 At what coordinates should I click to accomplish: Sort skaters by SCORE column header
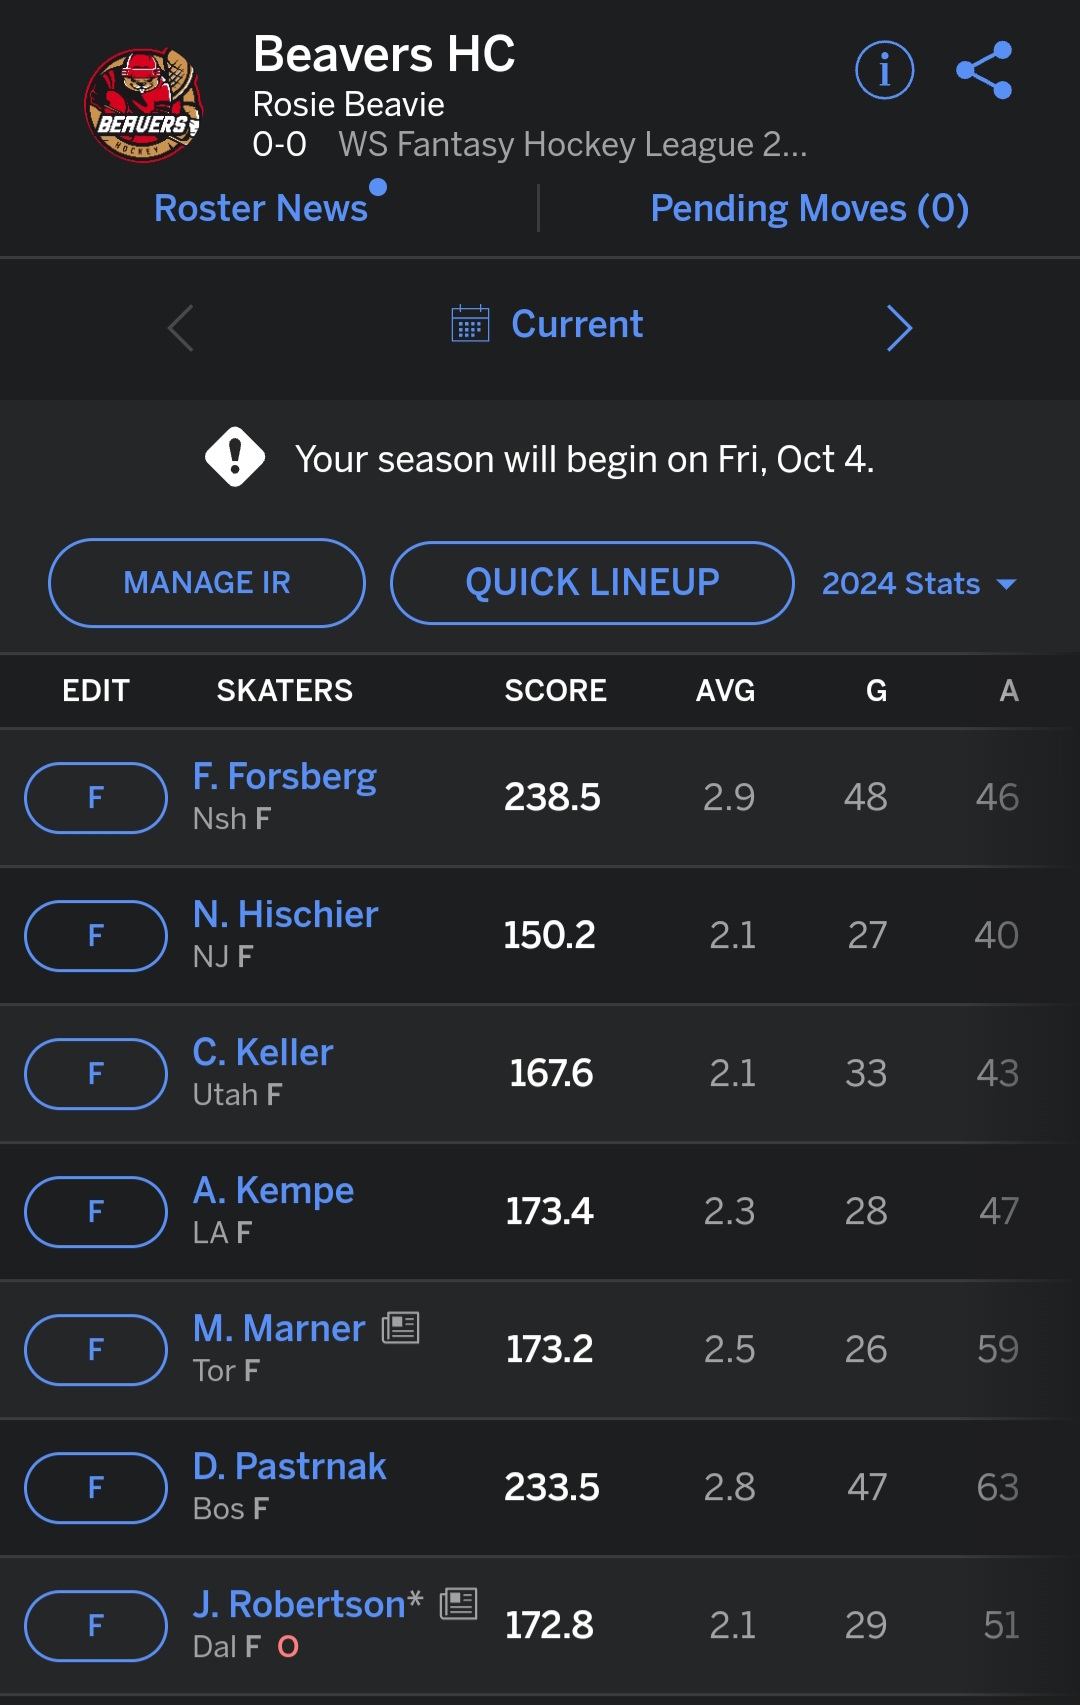(x=555, y=690)
